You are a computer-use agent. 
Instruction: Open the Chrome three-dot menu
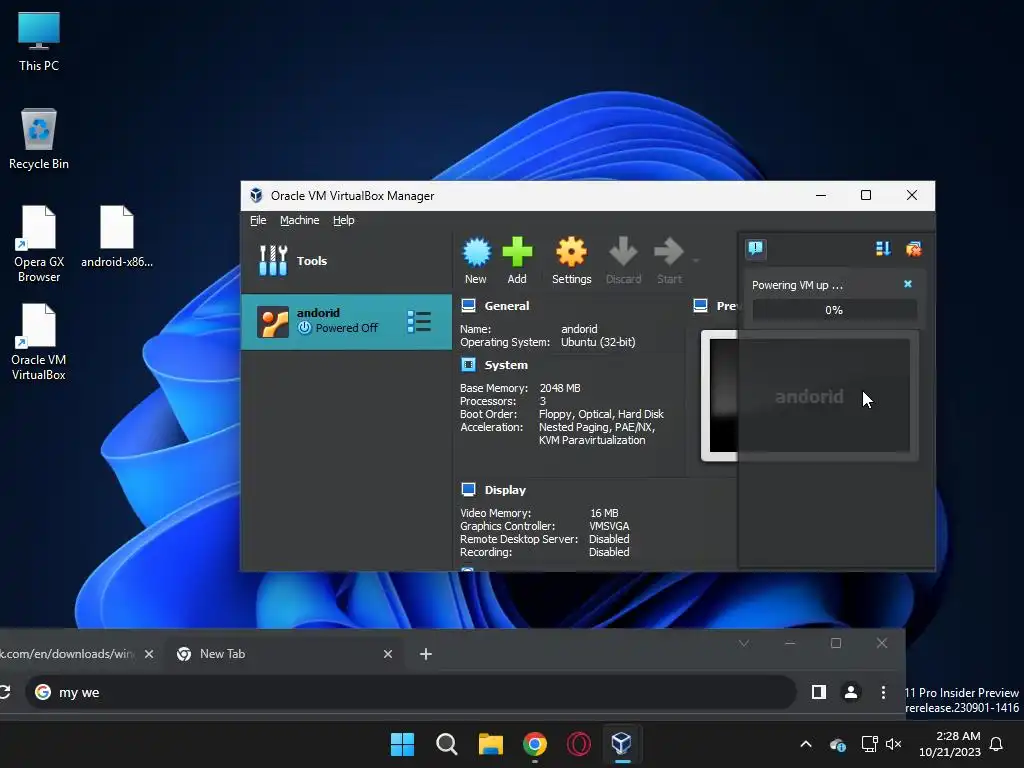click(x=884, y=692)
